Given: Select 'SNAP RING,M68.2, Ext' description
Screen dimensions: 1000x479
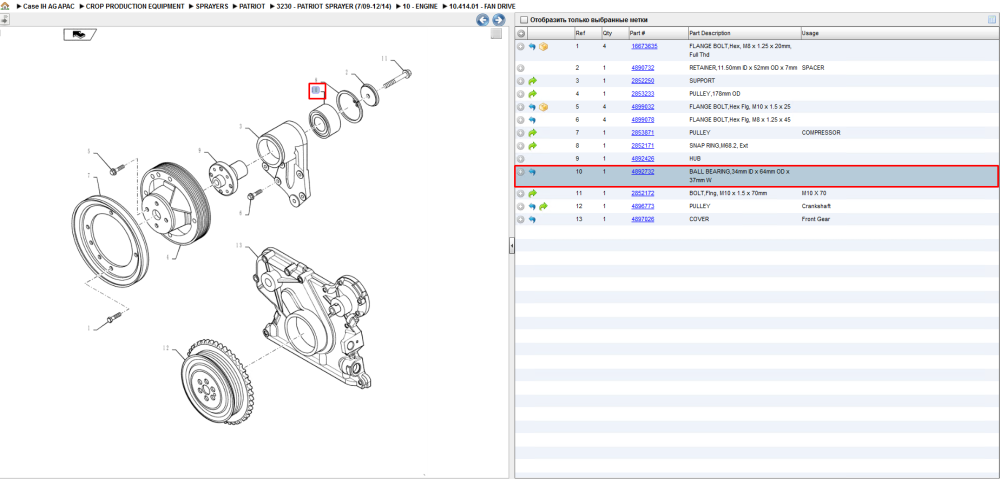Looking at the screenshot, I should [719, 145].
